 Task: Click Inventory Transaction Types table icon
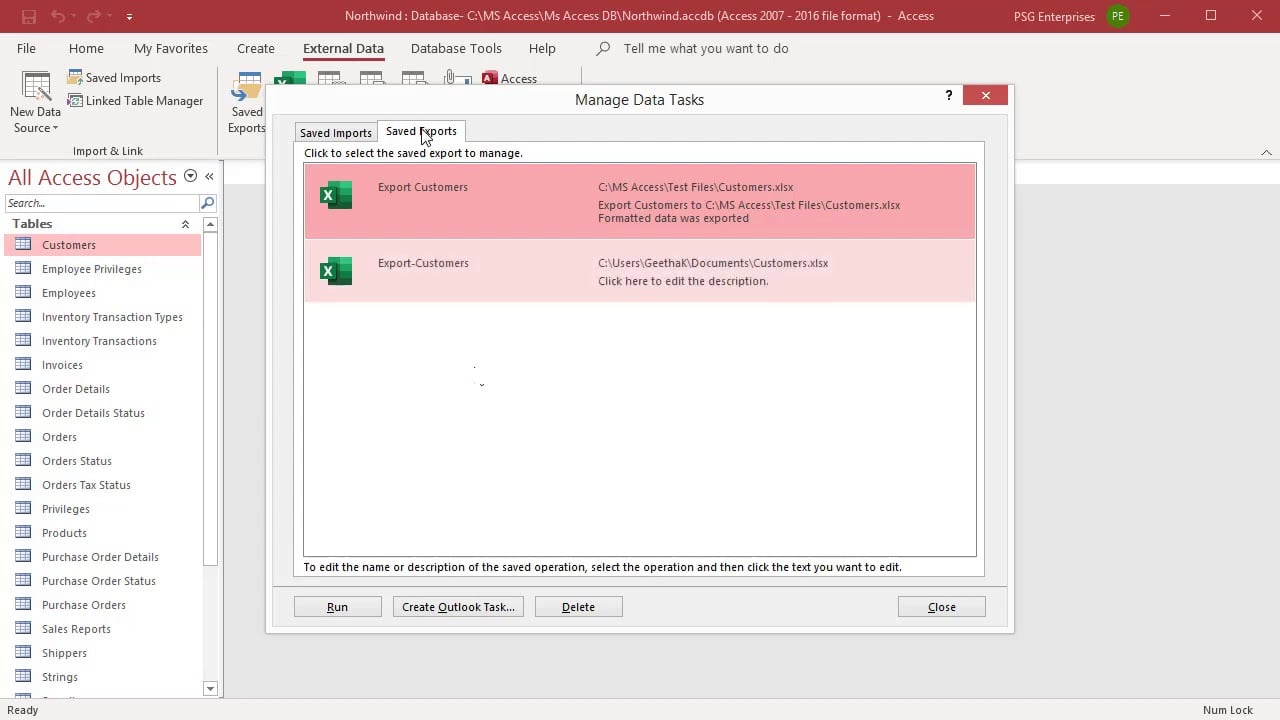click(23, 316)
